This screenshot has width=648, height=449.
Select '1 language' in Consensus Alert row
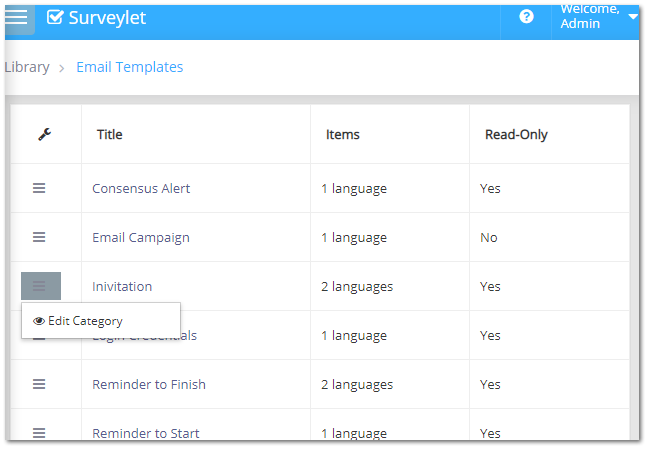[354, 189]
